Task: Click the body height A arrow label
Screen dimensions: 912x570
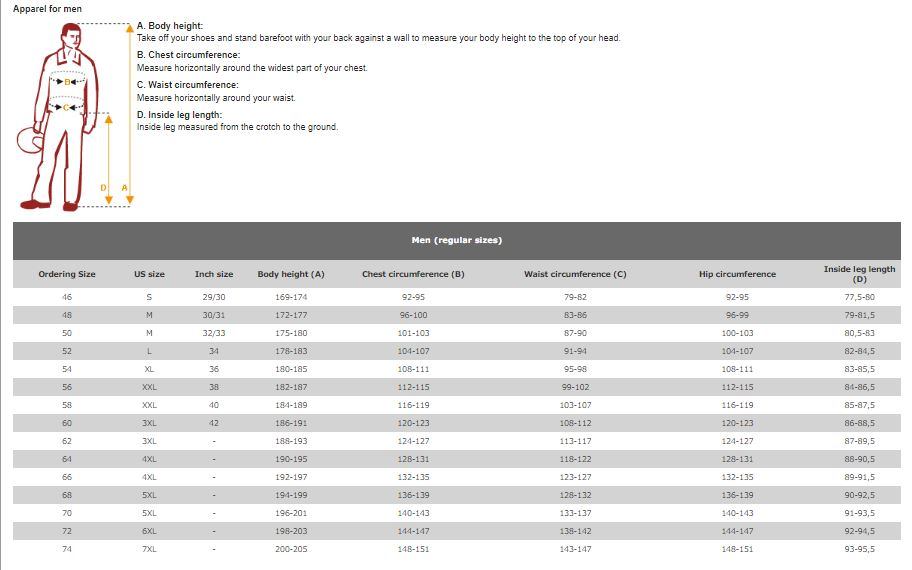Action: (x=125, y=188)
